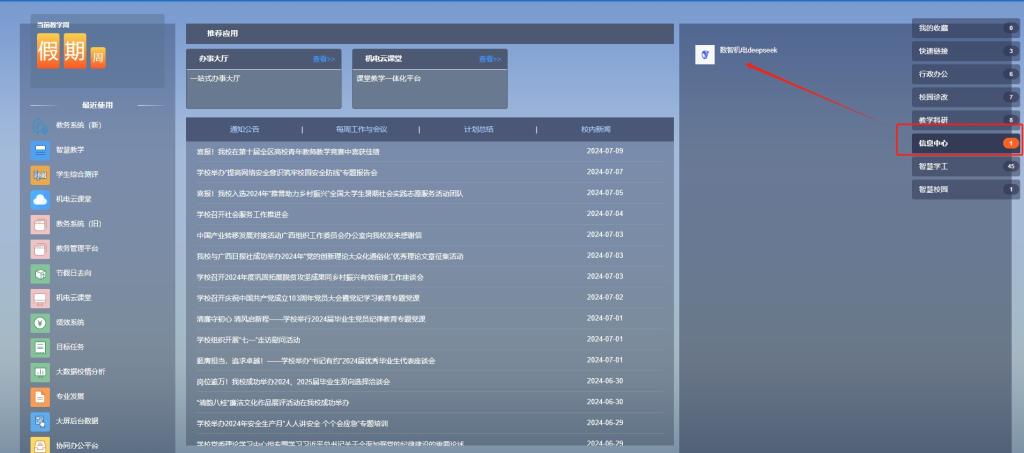Click the 大屏后台数据 sidebar icon
This screenshot has height=453, width=1024.
click(40, 421)
